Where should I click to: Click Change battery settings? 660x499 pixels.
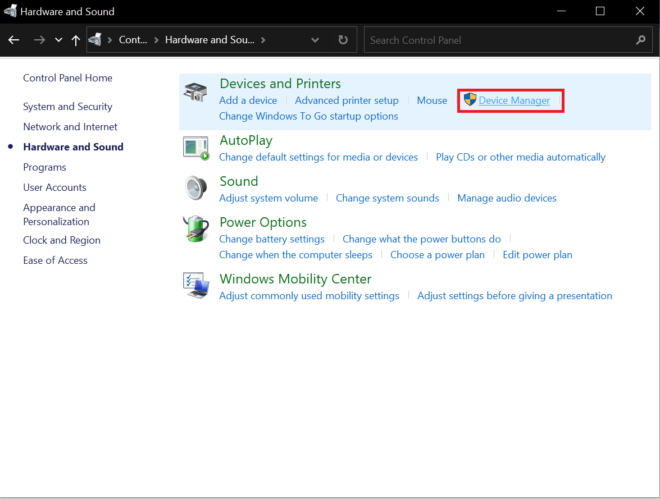pos(272,239)
